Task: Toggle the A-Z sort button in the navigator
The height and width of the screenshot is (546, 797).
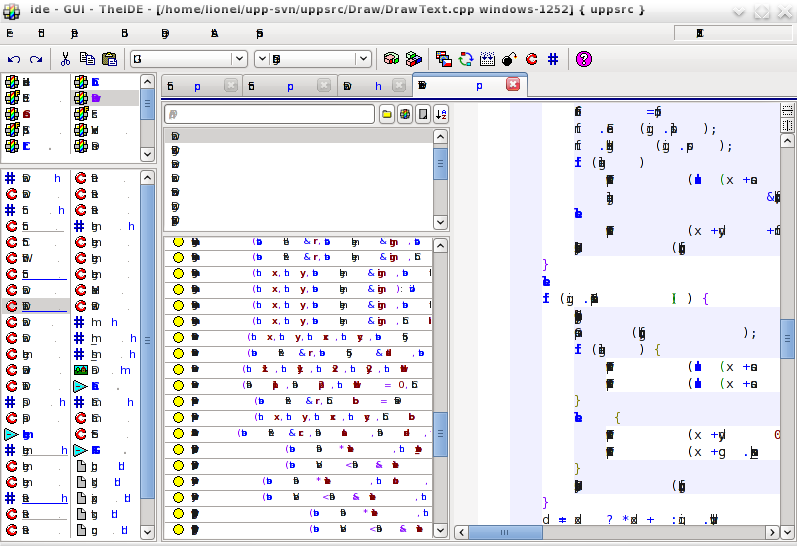Action: [x=440, y=114]
